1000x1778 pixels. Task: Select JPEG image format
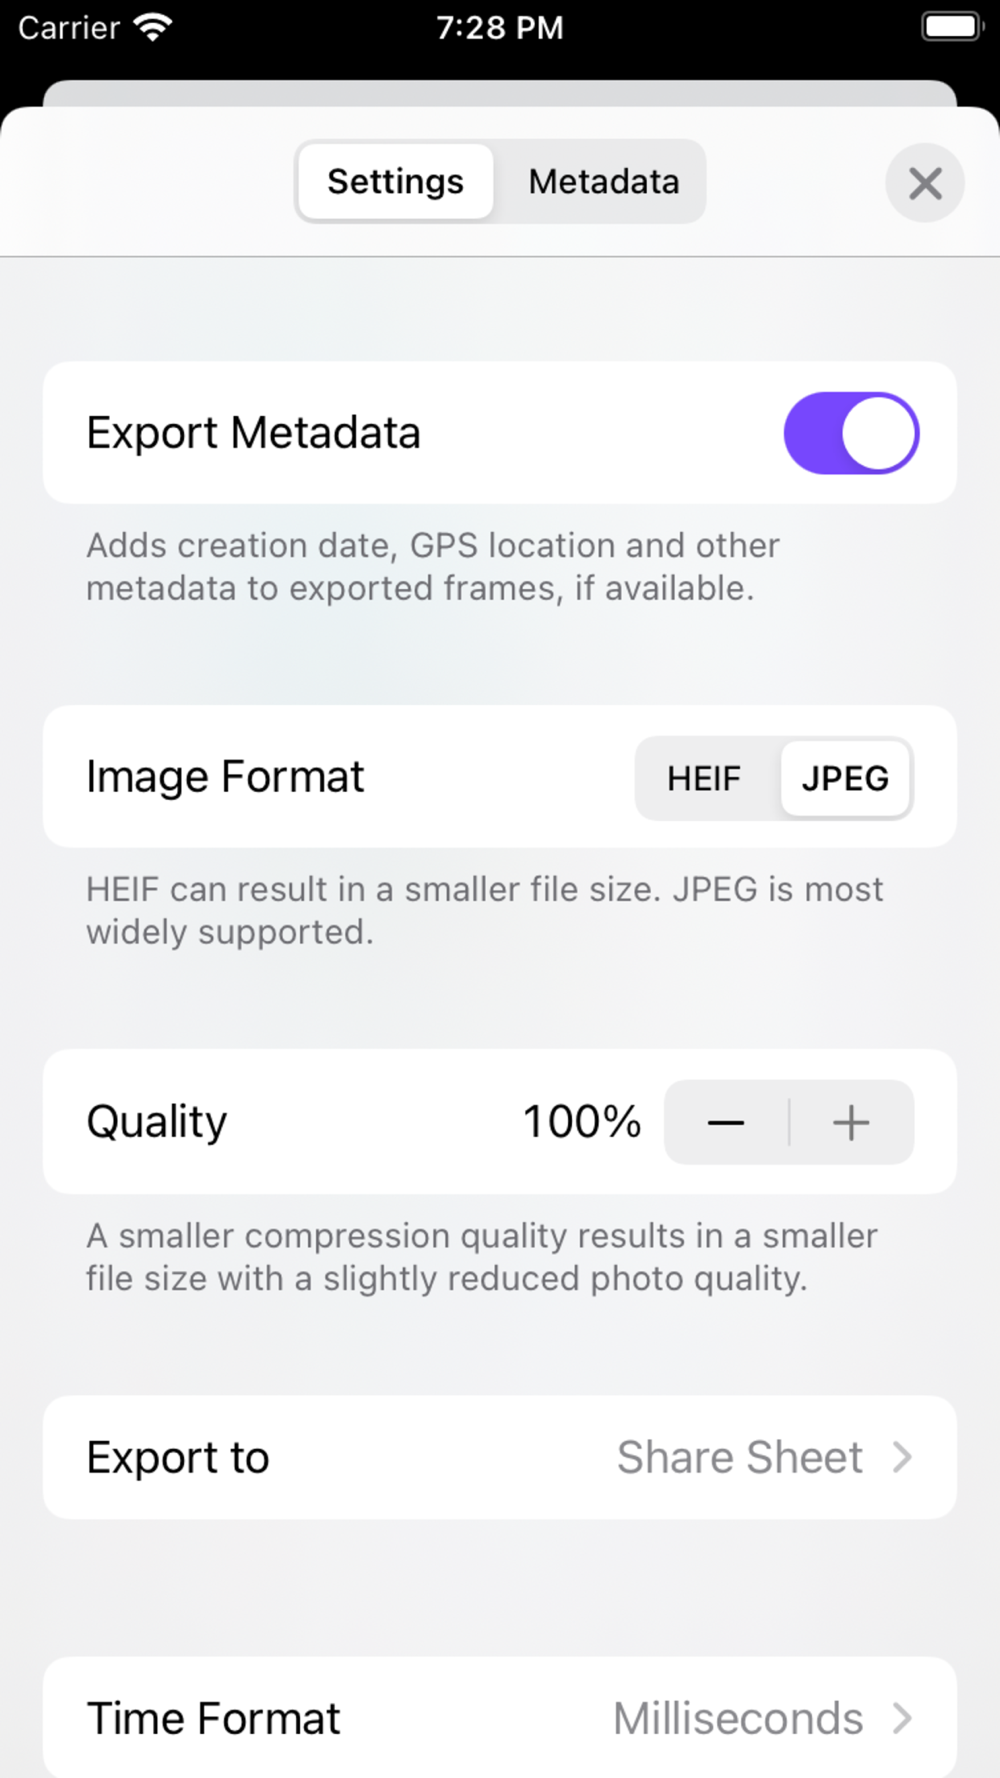pos(845,778)
